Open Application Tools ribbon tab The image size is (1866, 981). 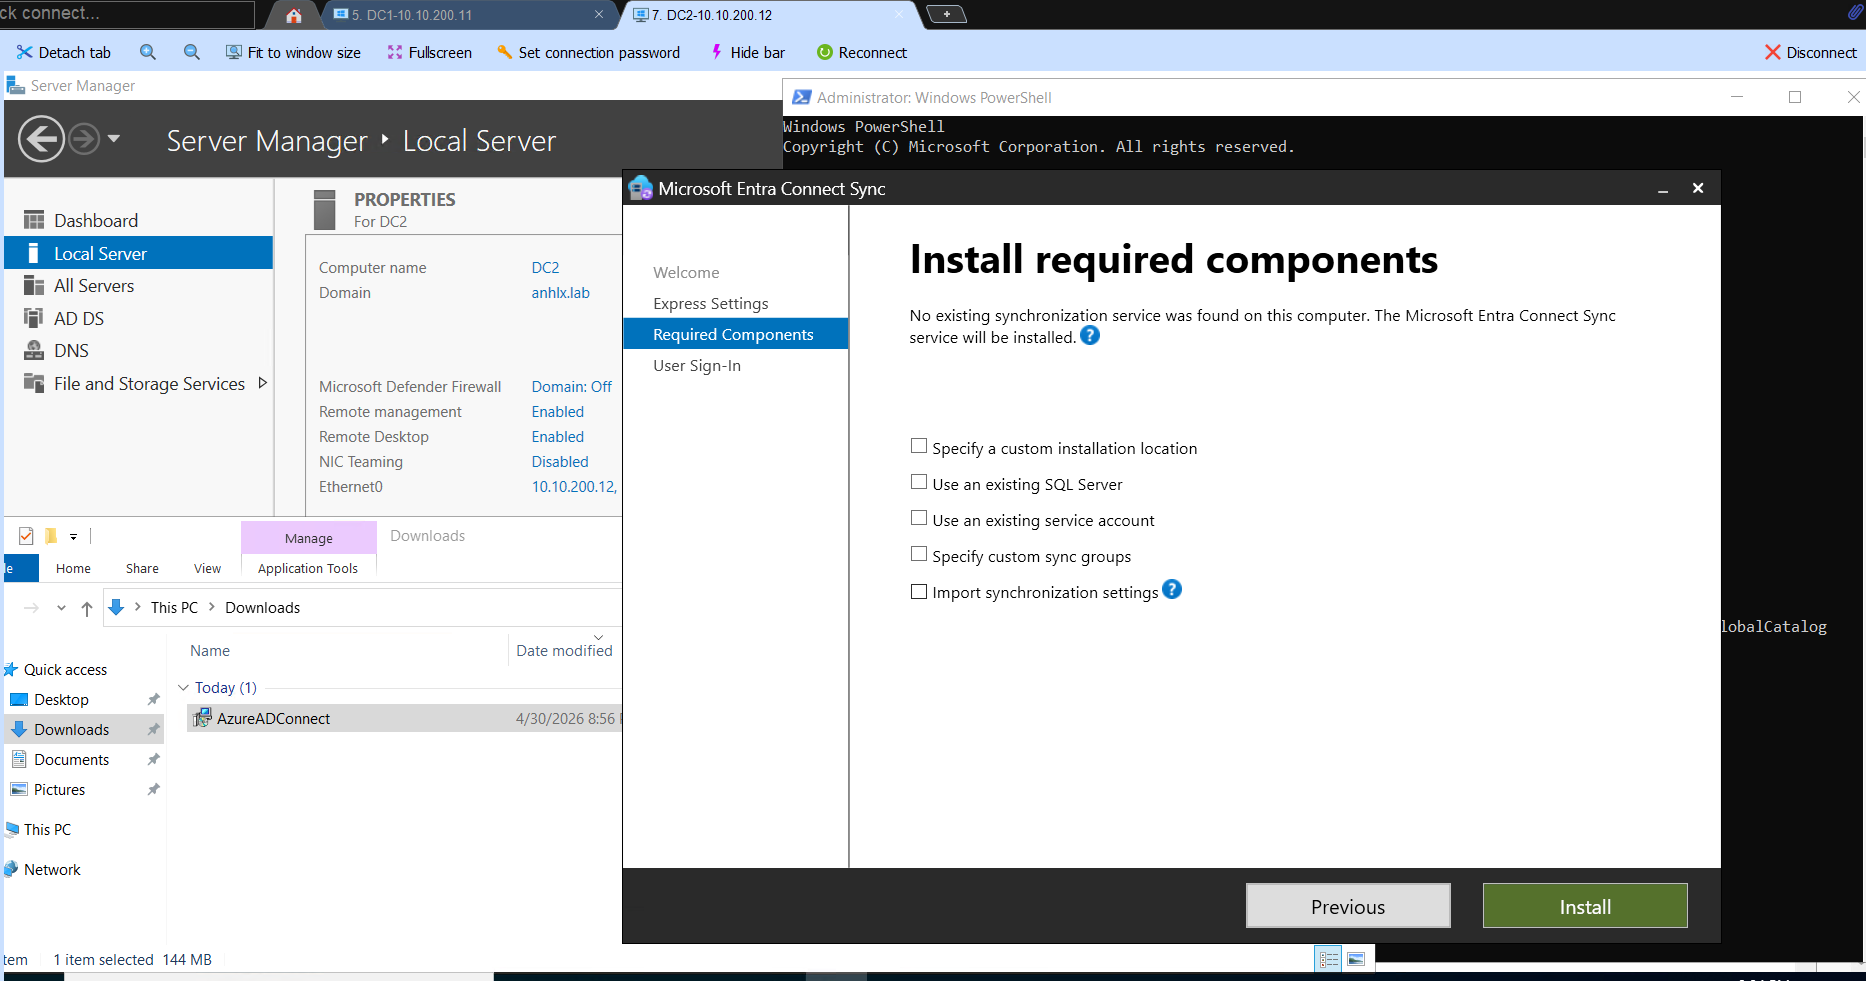click(x=308, y=568)
